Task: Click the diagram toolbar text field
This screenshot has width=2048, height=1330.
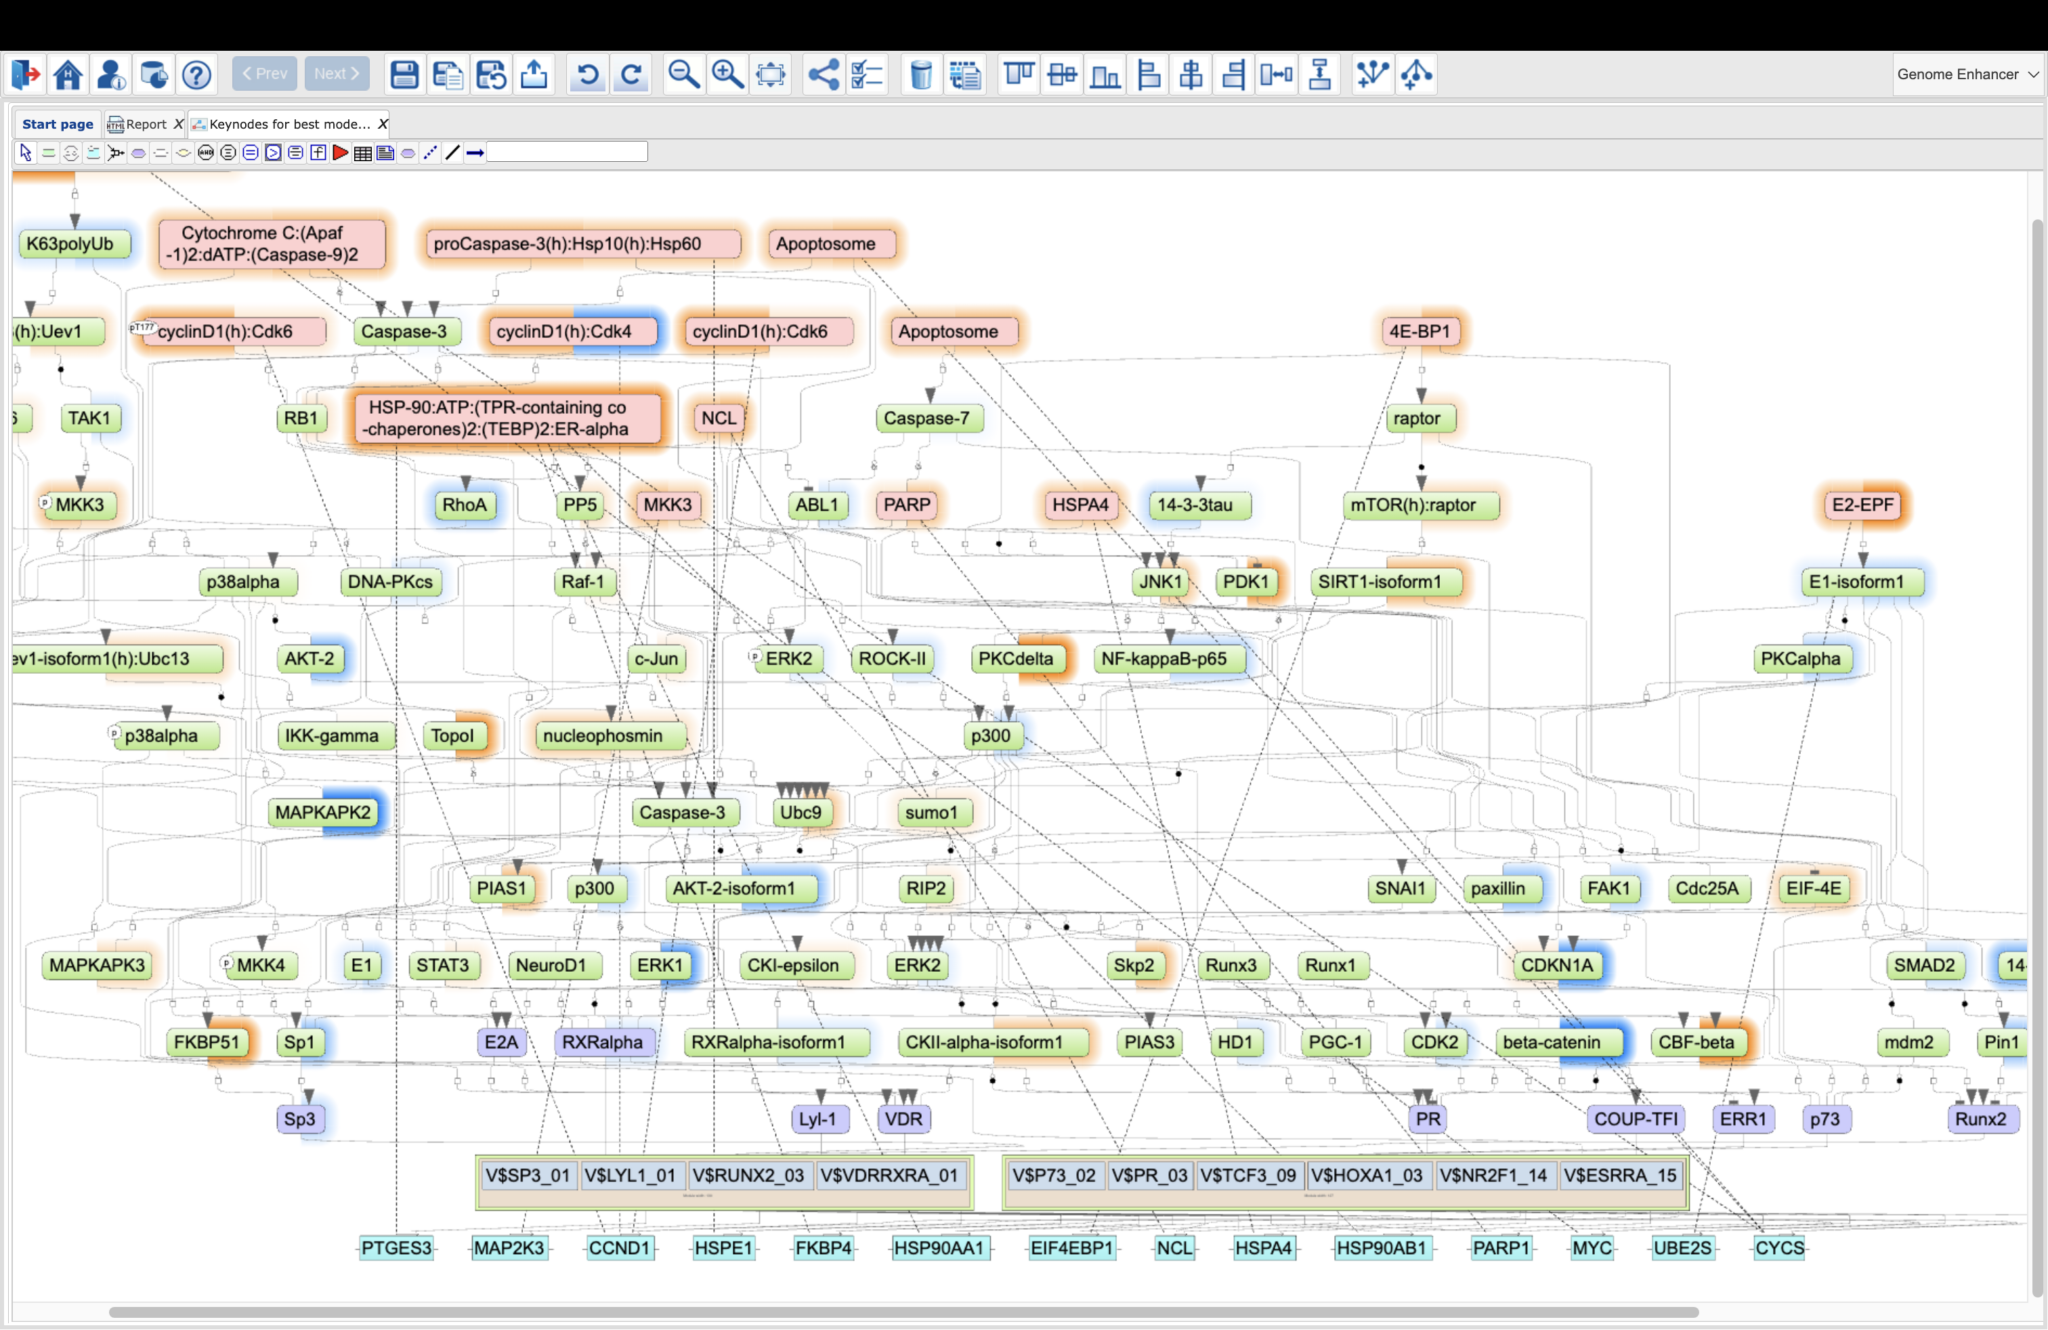Action: coord(567,152)
